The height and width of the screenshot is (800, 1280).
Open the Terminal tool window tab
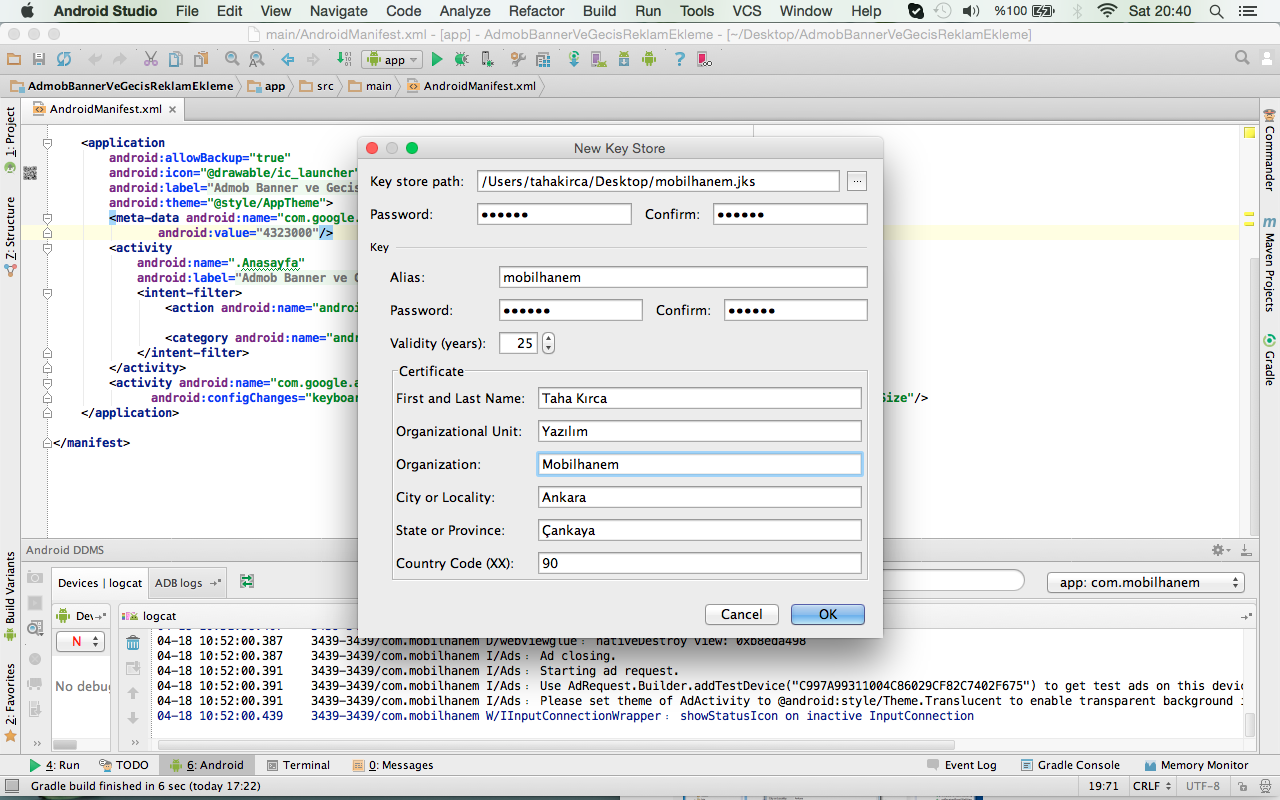[x=298, y=765]
